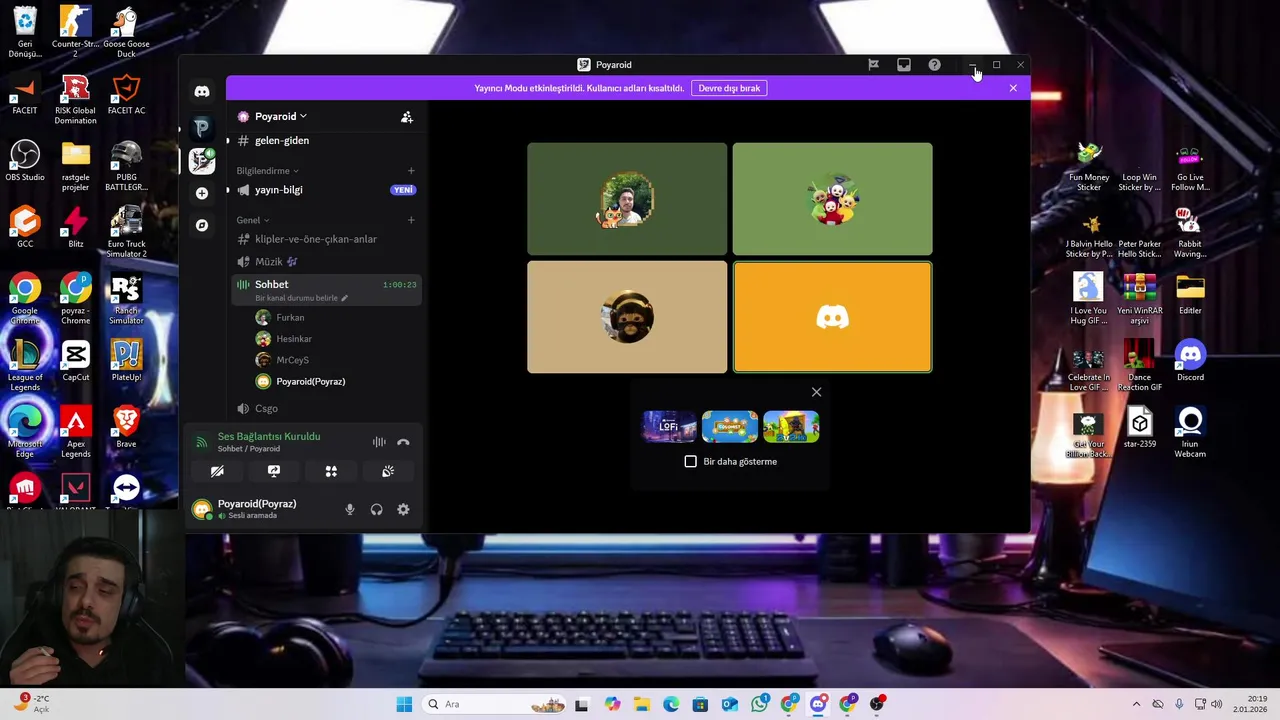Image resolution: width=1280 pixels, height=720 pixels.
Task: Focus the monkey avatar video tile
Action: [x=627, y=317]
